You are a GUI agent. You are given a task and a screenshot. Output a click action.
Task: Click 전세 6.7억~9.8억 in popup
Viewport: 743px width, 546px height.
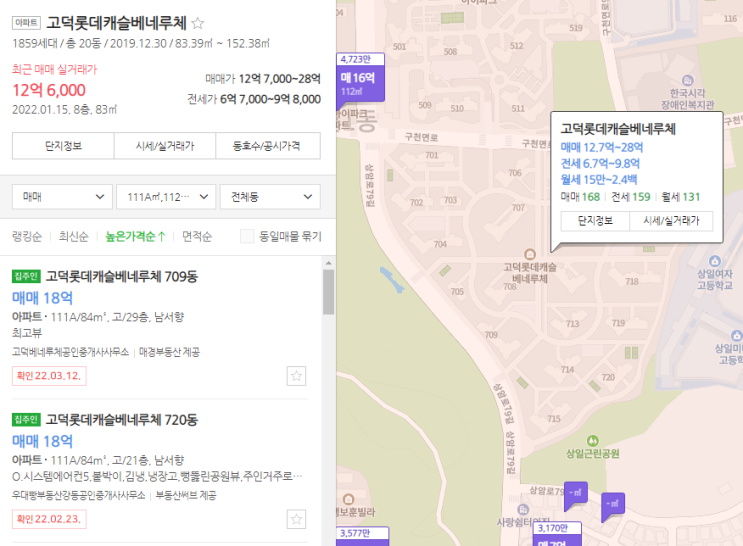600,164
